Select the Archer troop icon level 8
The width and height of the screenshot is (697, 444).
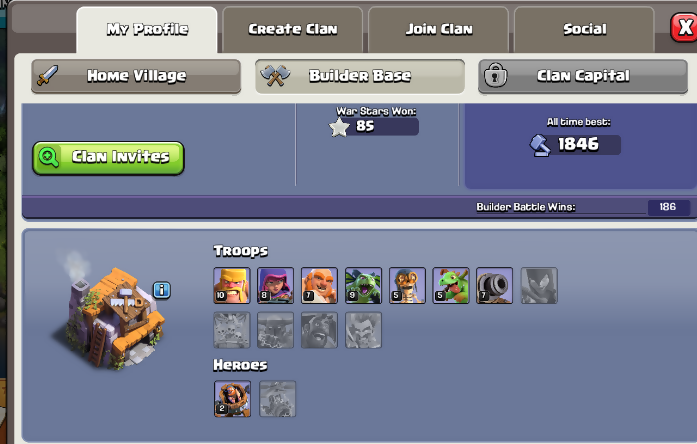pos(275,285)
